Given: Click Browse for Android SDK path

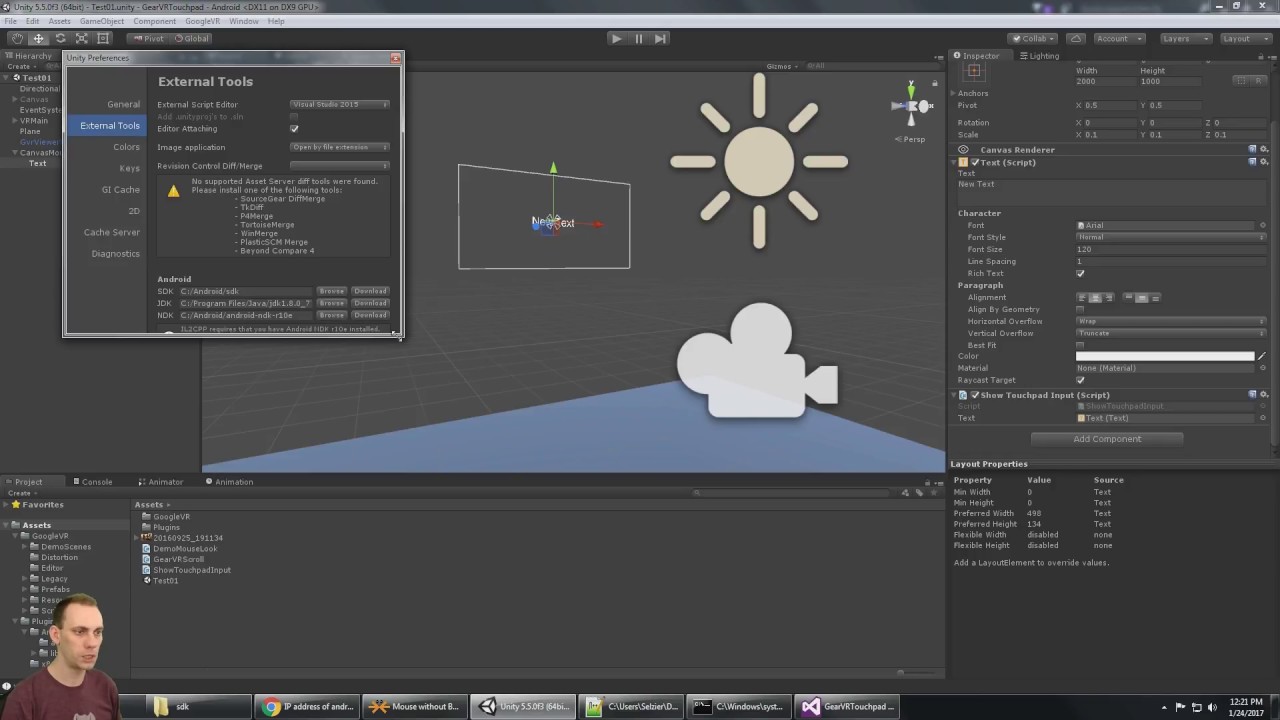Looking at the screenshot, I should tap(331, 291).
